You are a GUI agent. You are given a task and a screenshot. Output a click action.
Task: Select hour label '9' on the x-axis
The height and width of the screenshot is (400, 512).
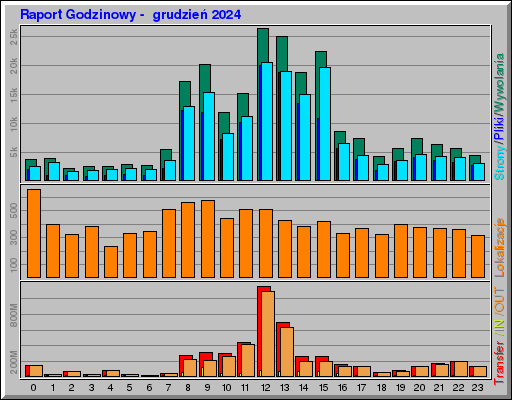207,388
